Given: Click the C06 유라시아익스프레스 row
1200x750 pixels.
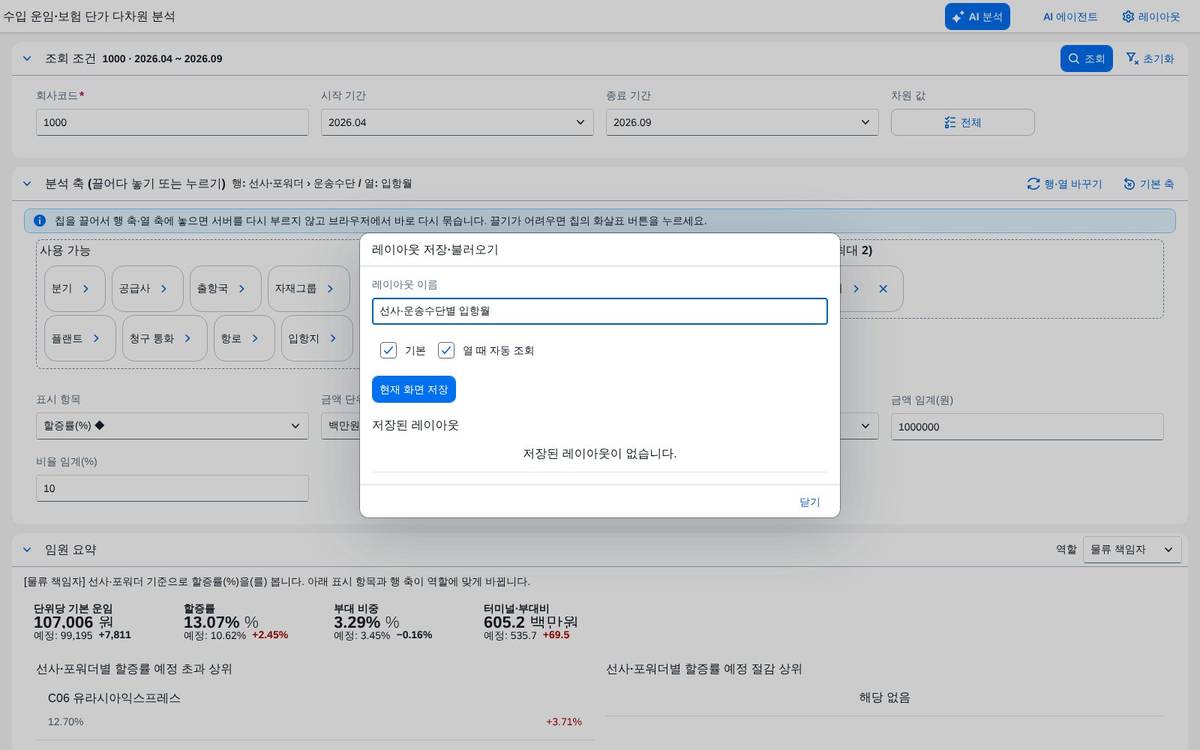Looking at the screenshot, I should pos(315,709).
